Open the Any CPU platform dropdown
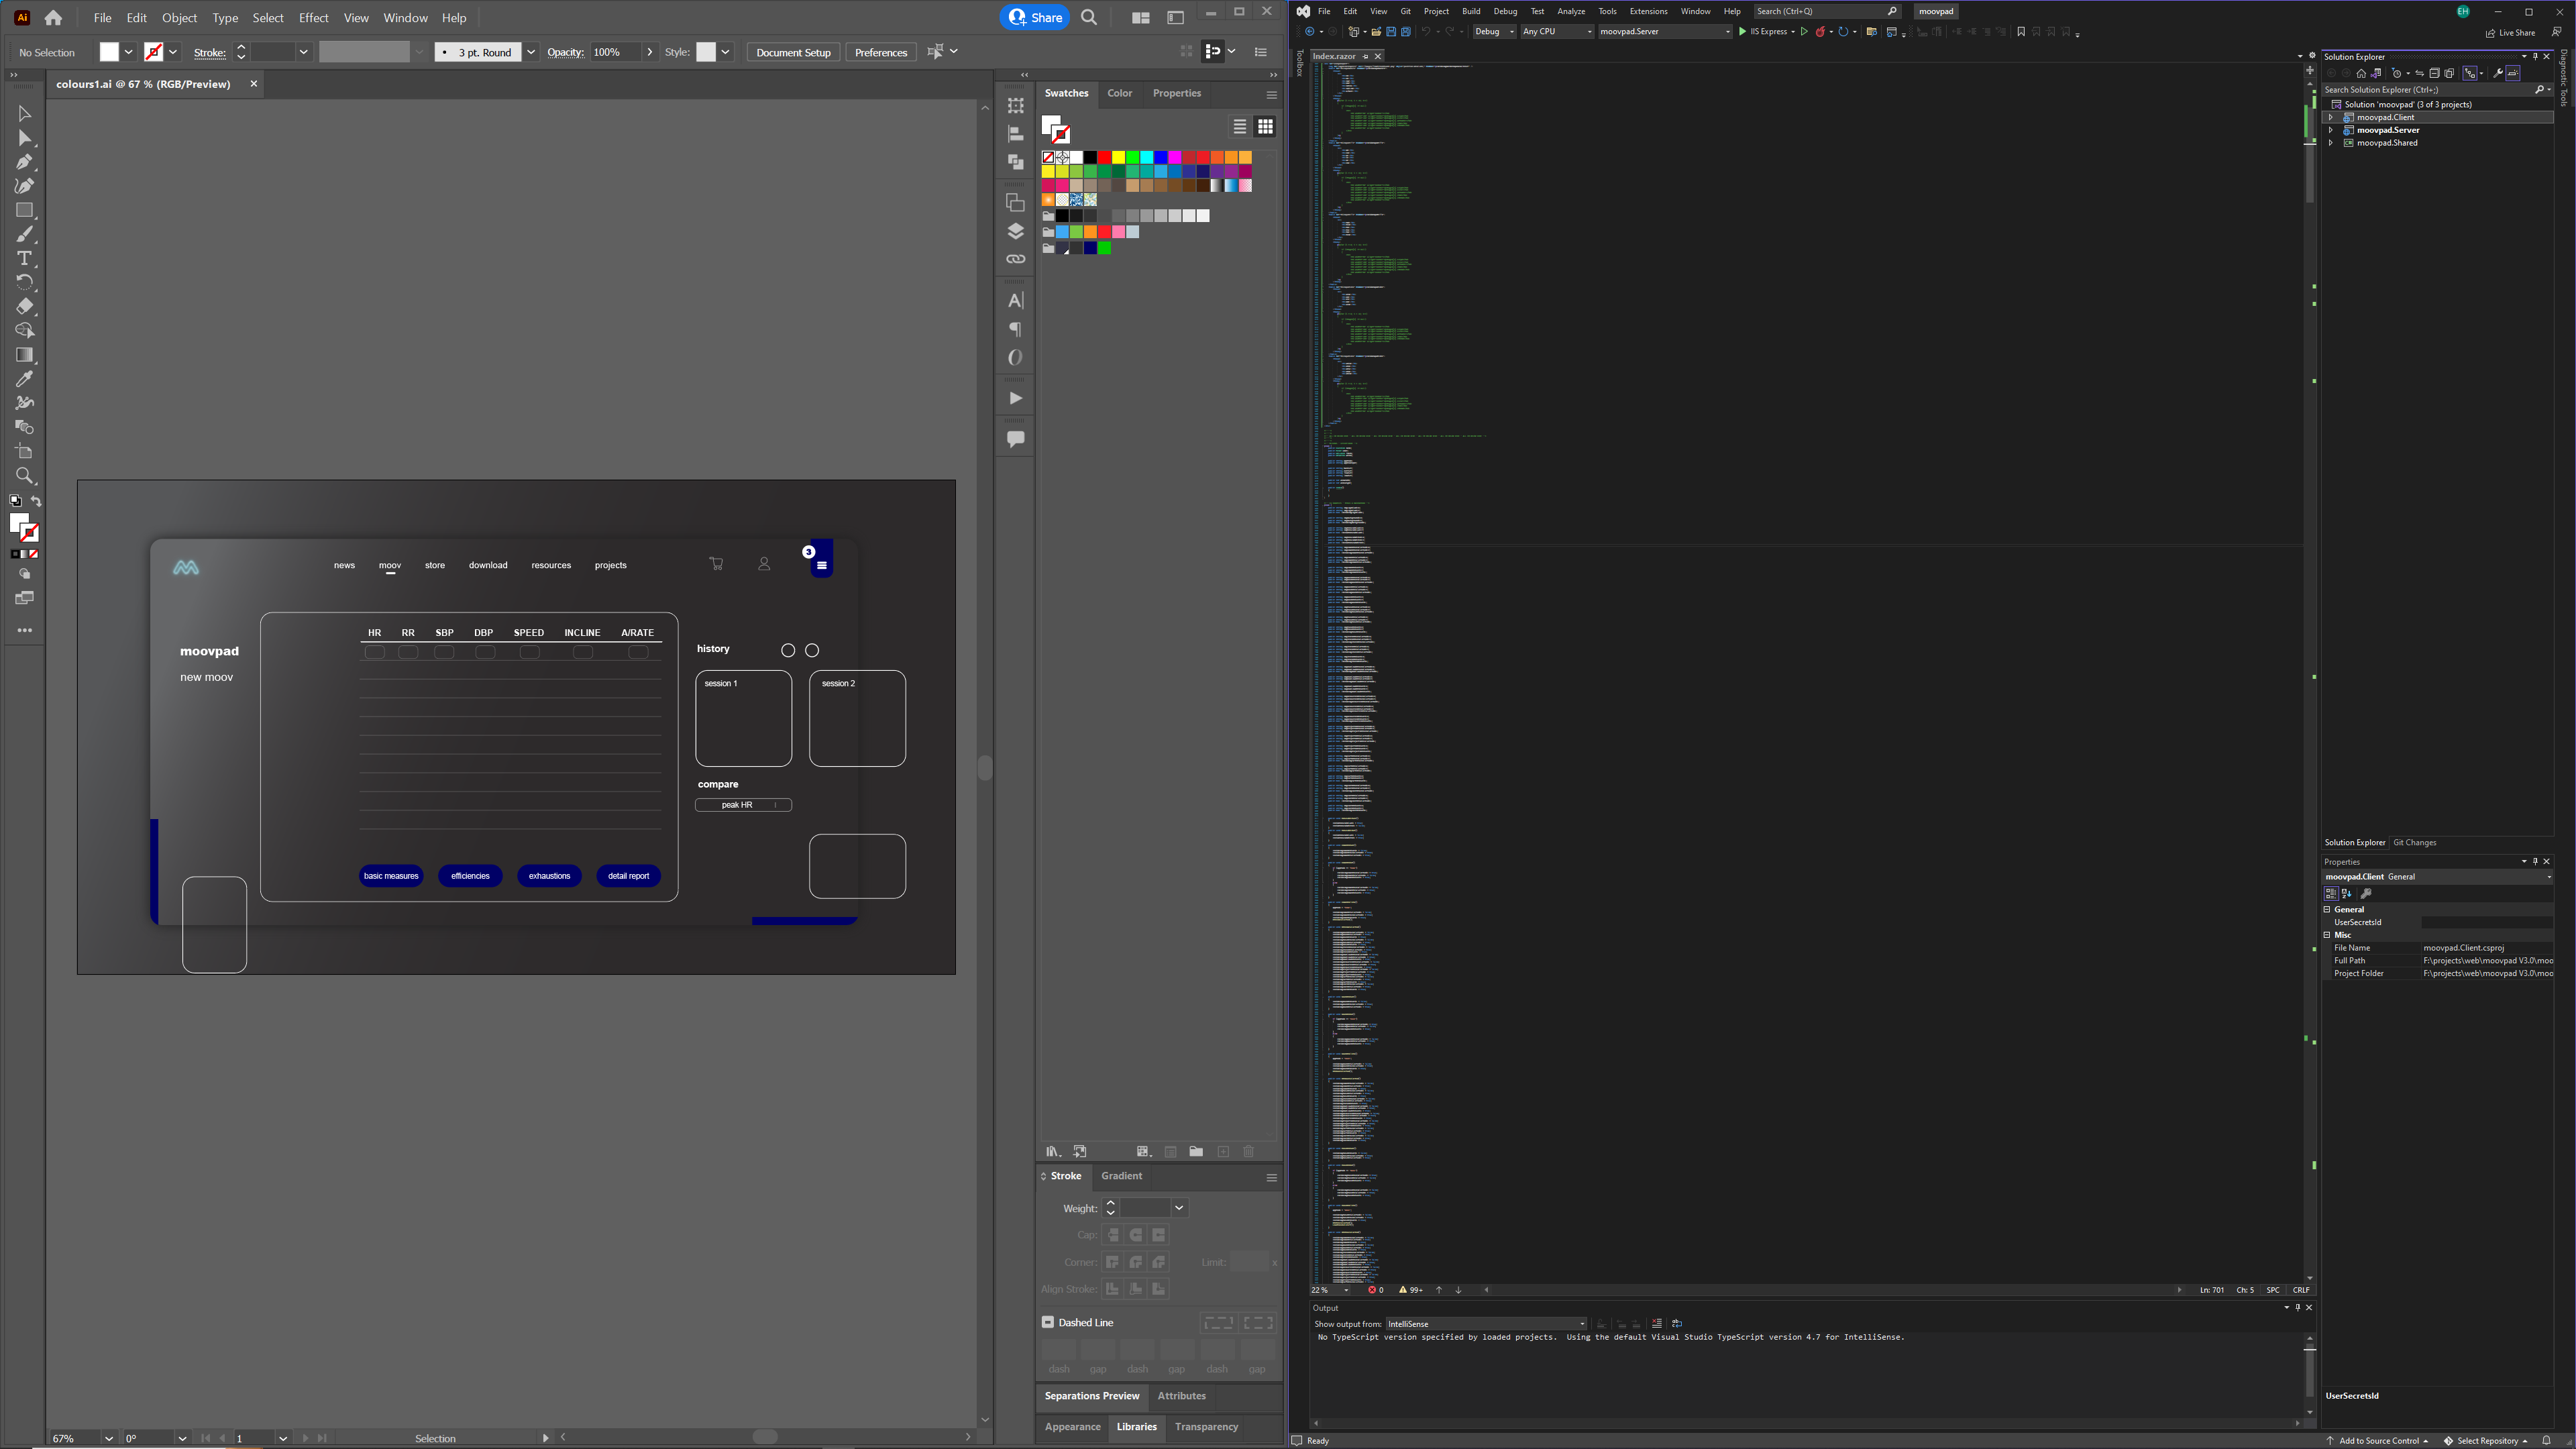Viewport: 2576px width, 1449px height. click(1557, 32)
